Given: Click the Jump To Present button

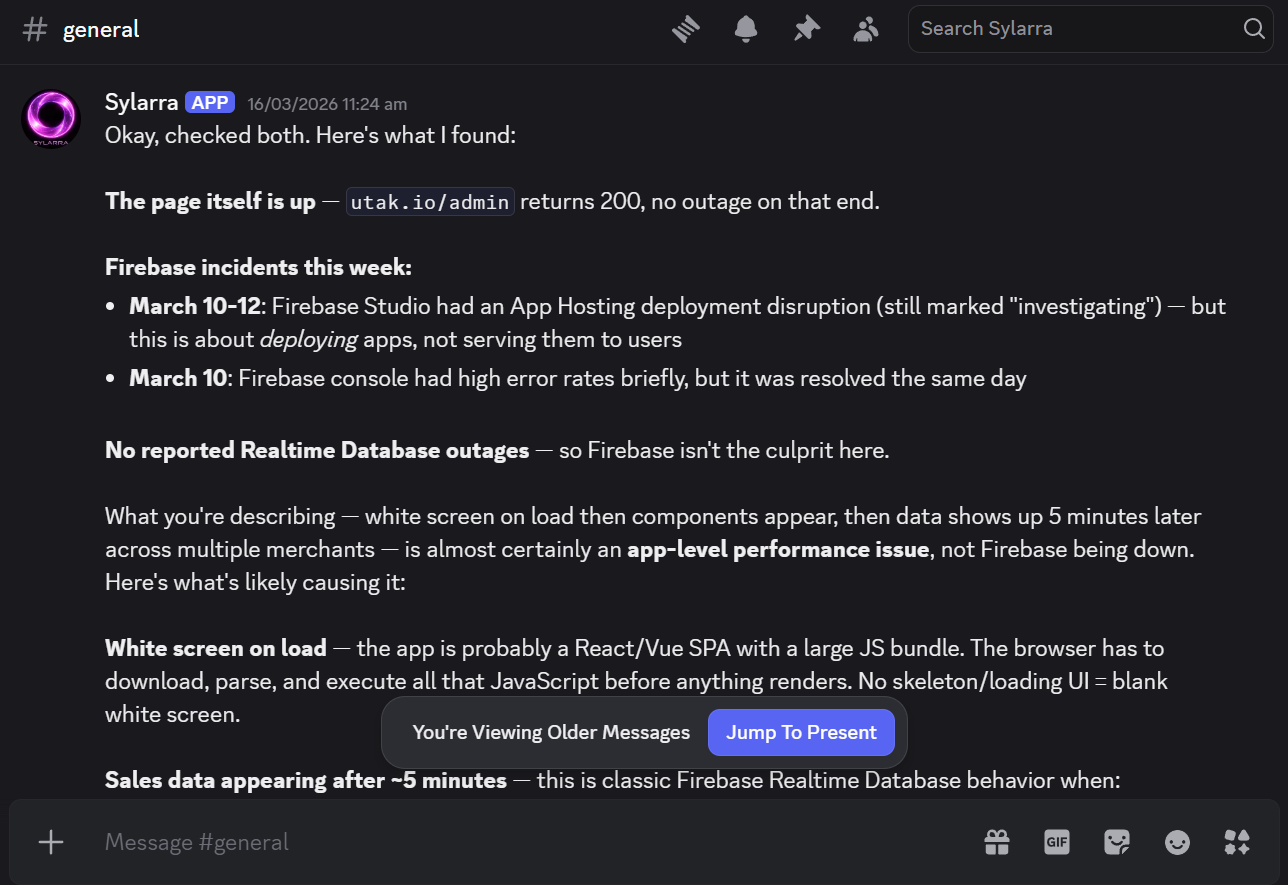Looking at the screenshot, I should pos(801,732).
